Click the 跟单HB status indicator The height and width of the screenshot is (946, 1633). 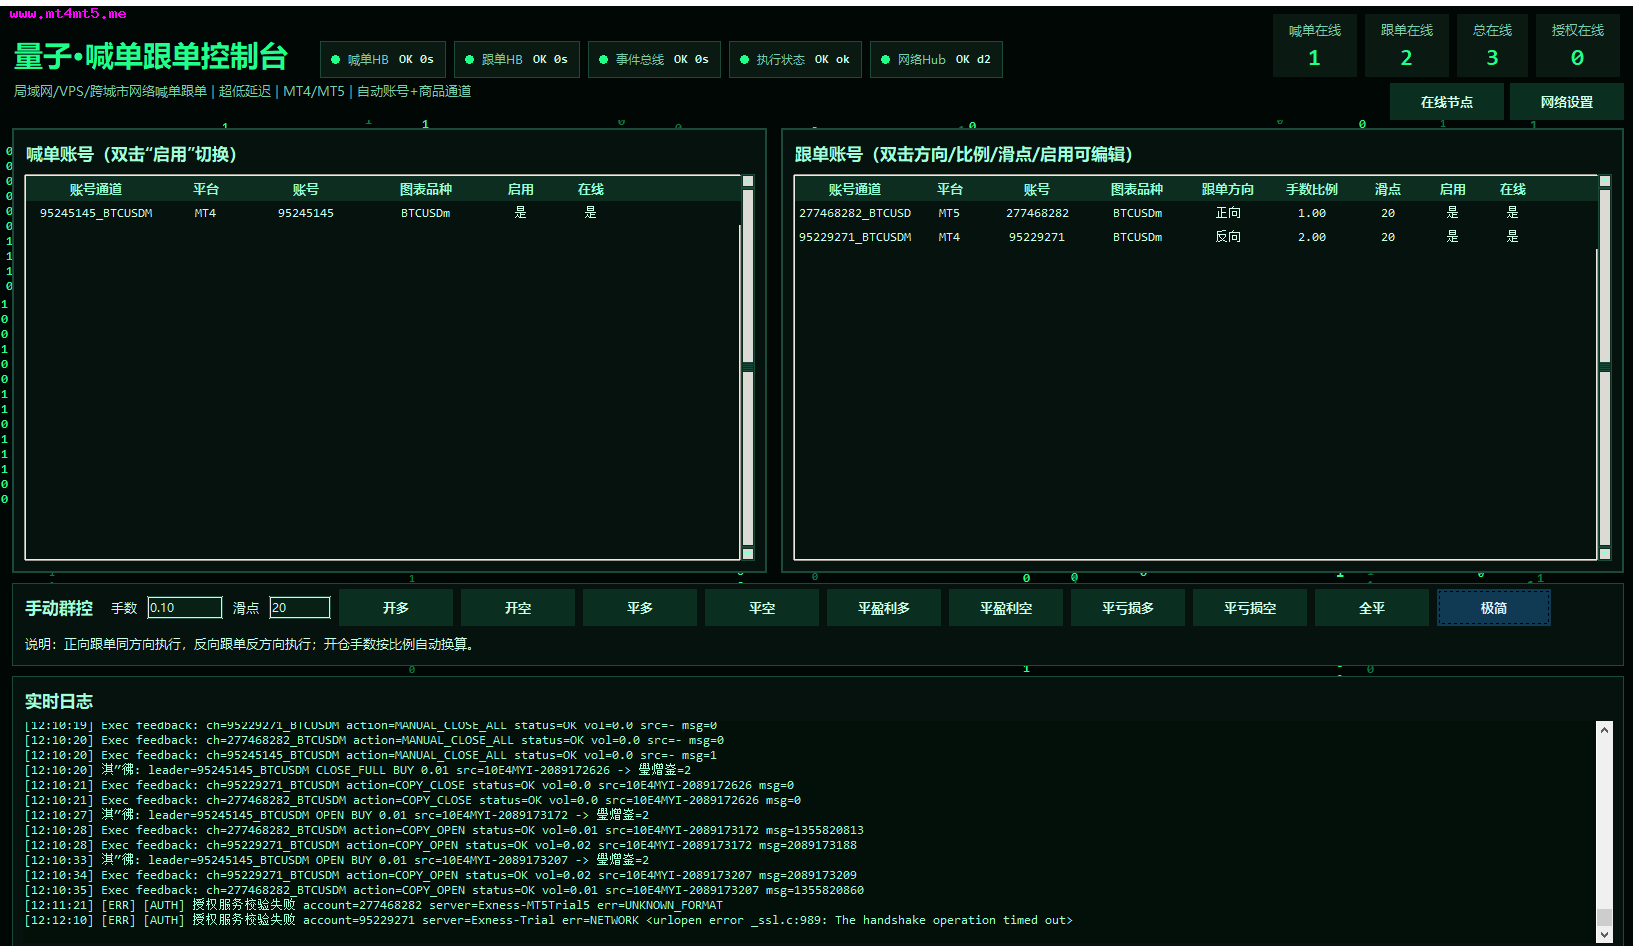coord(516,60)
